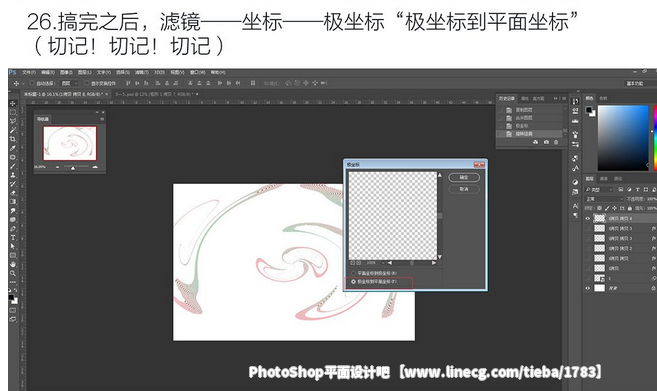Select the Crop tool
Image resolution: width=657 pixels, height=391 pixels.
[x=13, y=139]
